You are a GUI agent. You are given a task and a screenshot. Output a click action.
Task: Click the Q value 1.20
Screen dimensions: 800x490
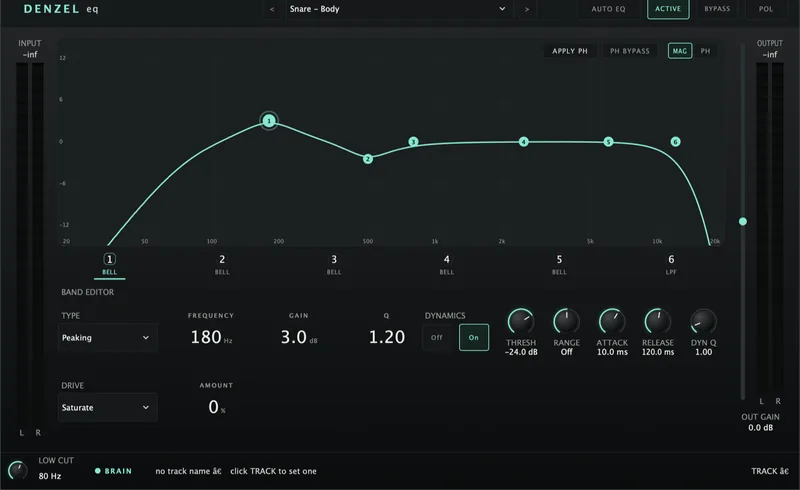coord(387,337)
